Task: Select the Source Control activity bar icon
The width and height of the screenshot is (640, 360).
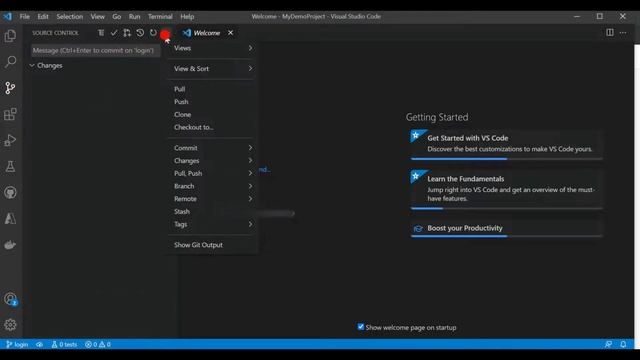Action: pyautogui.click(x=10, y=88)
